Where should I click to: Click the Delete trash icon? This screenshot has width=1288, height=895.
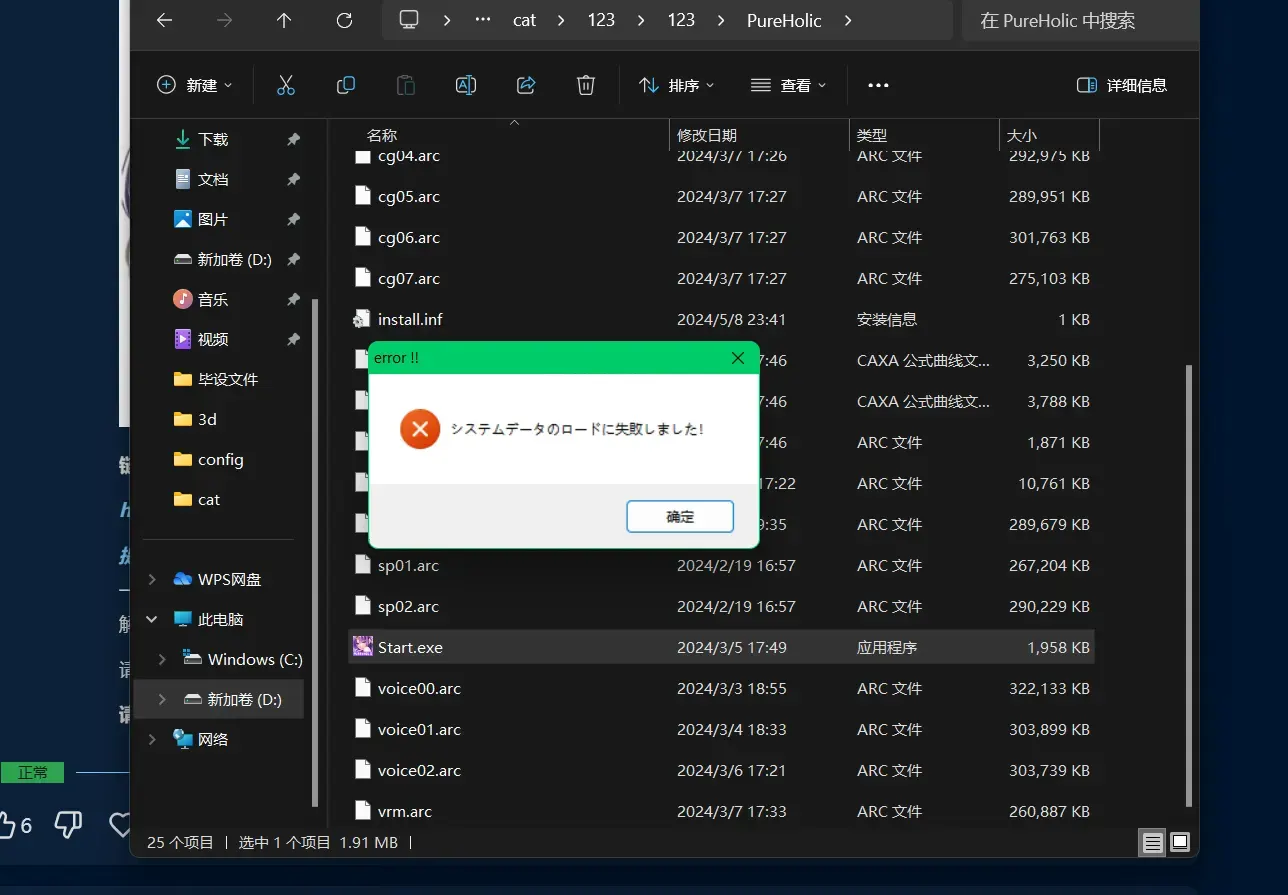586,85
